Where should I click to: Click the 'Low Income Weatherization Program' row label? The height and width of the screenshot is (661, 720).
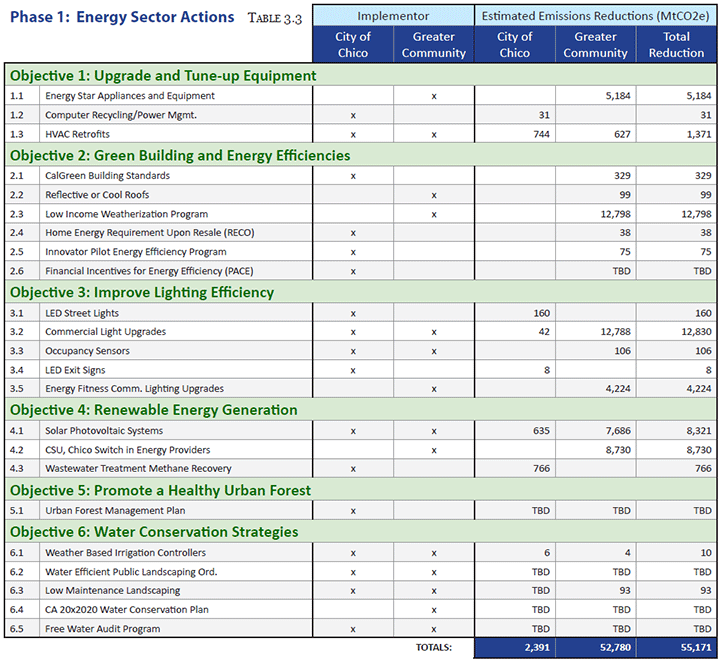tap(127, 214)
